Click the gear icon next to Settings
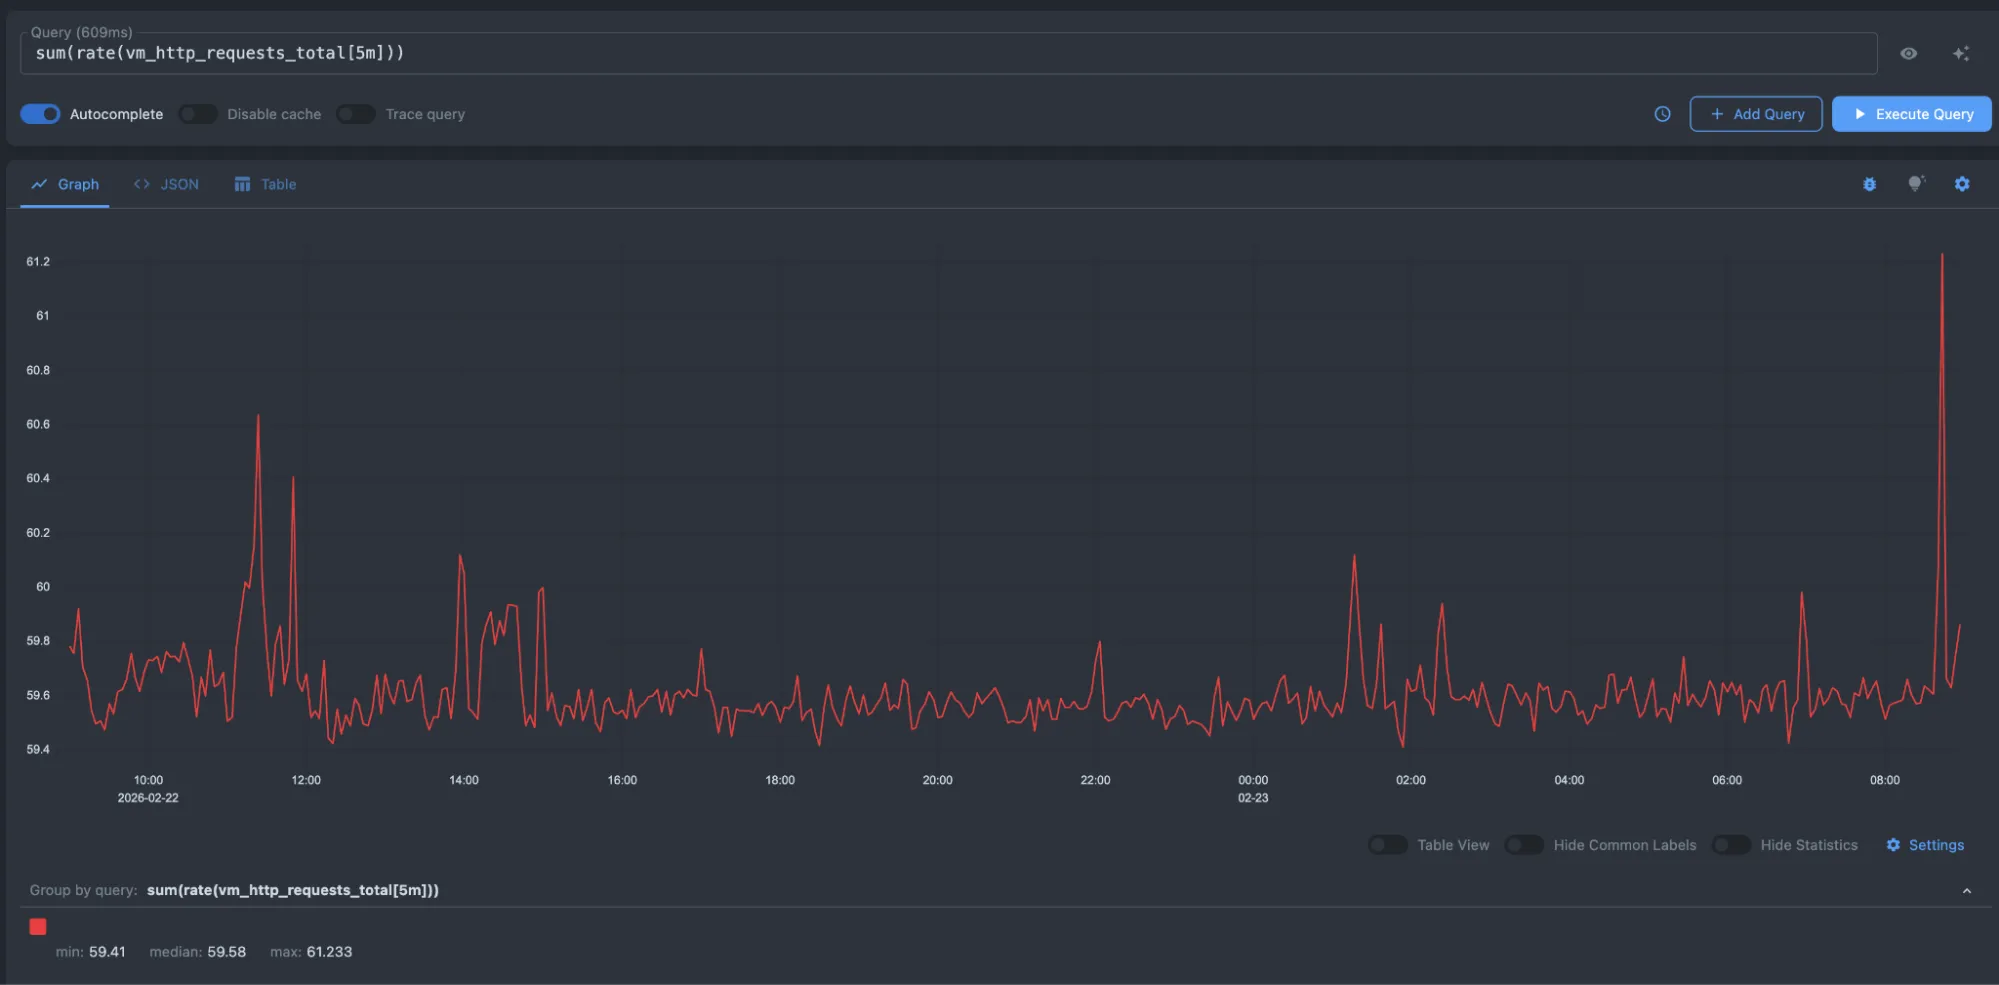 (1893, 845)
